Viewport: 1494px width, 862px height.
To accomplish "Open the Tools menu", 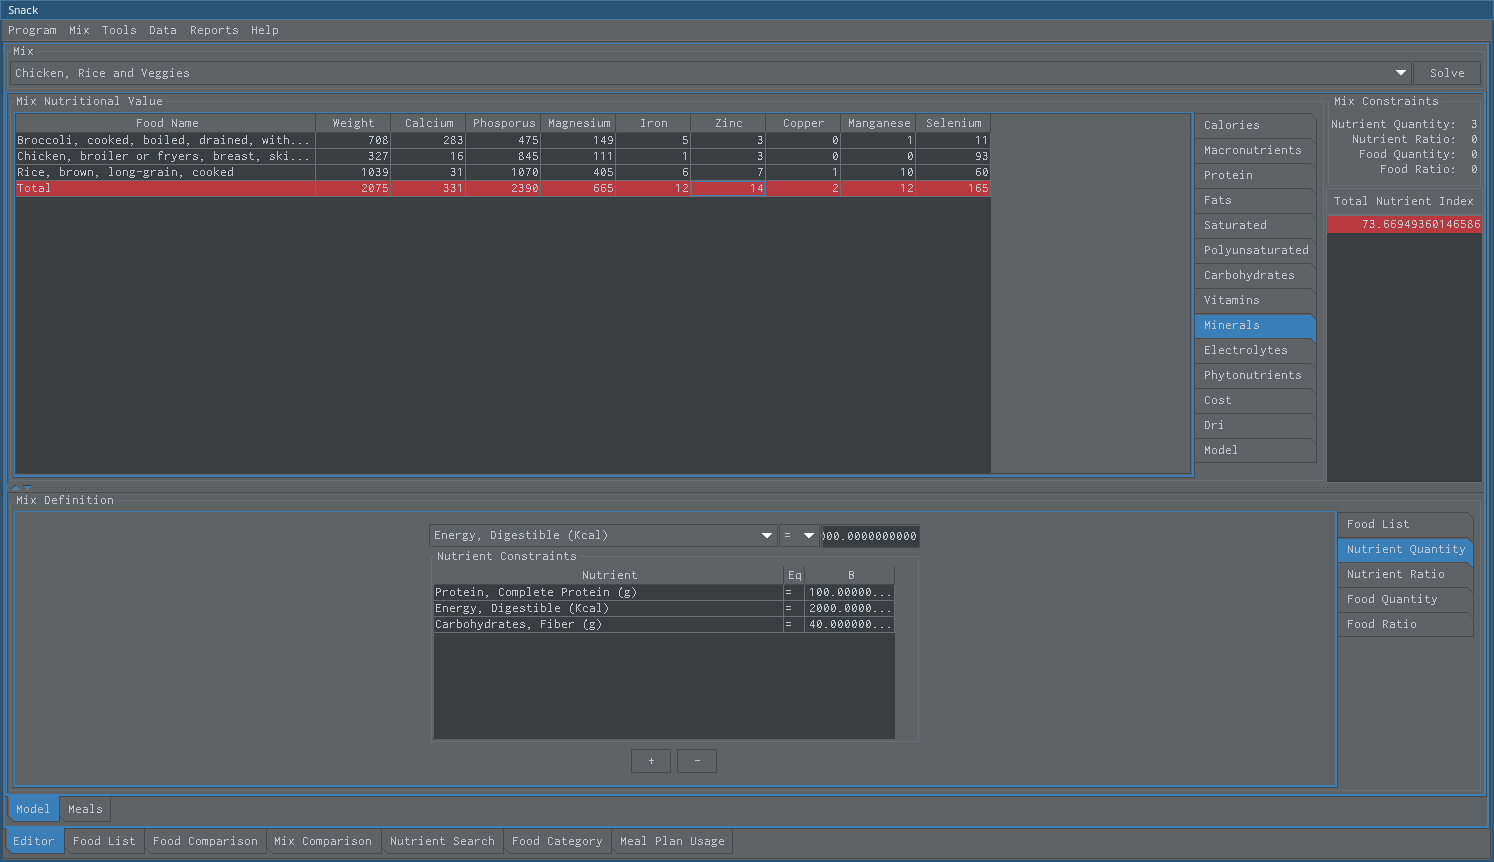I will [119, 30].
